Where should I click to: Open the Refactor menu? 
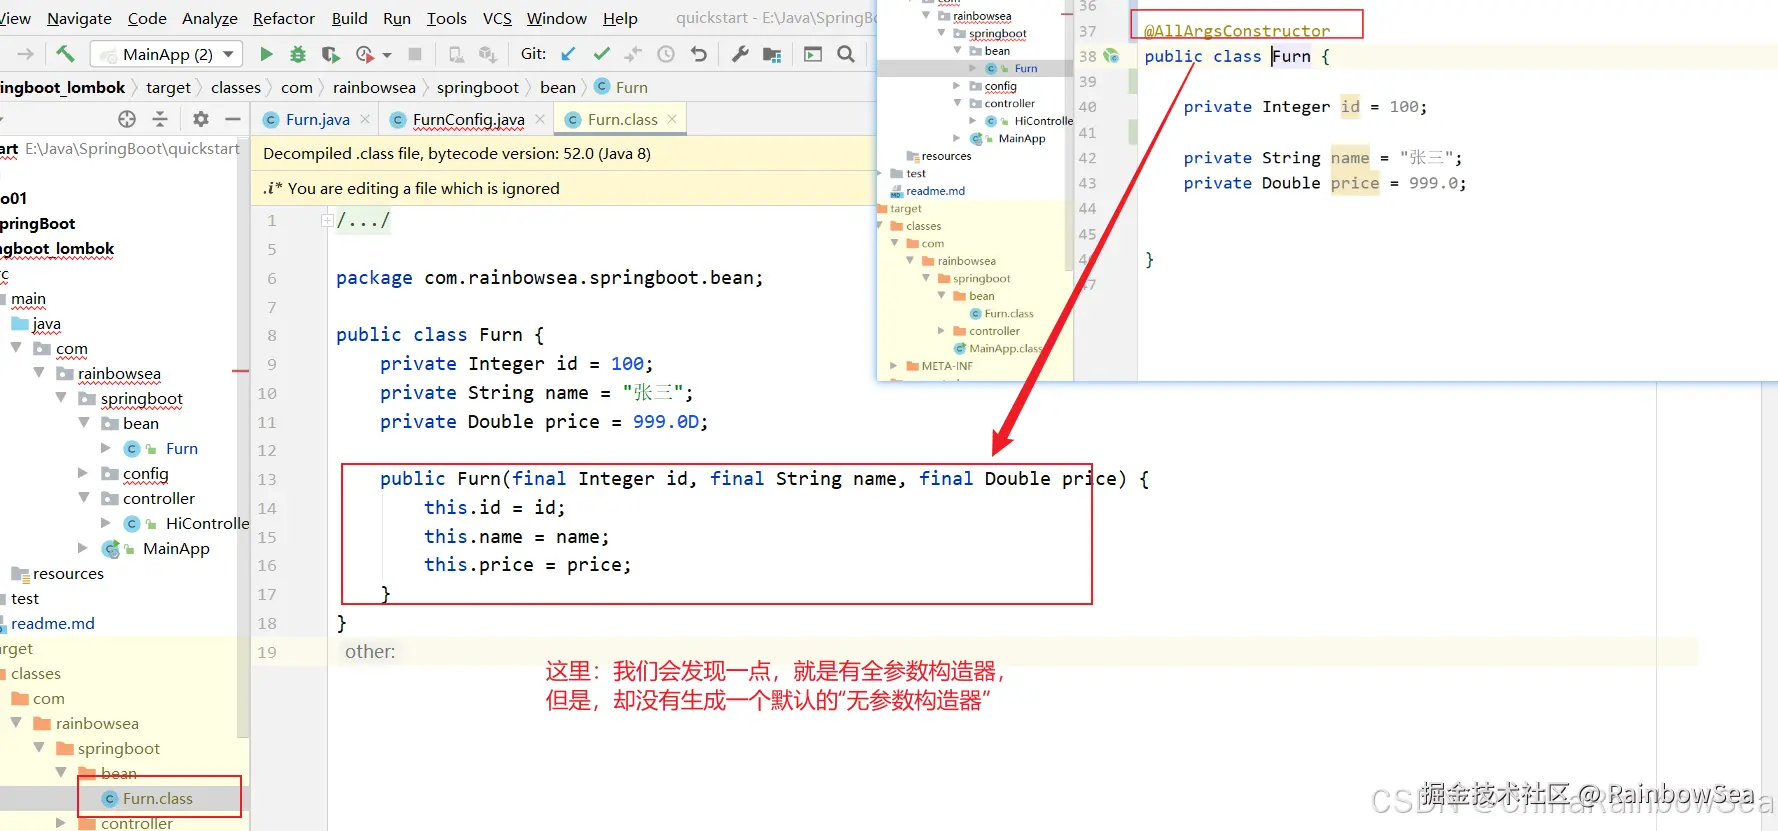pyautogui.click(x=284, y=18)
